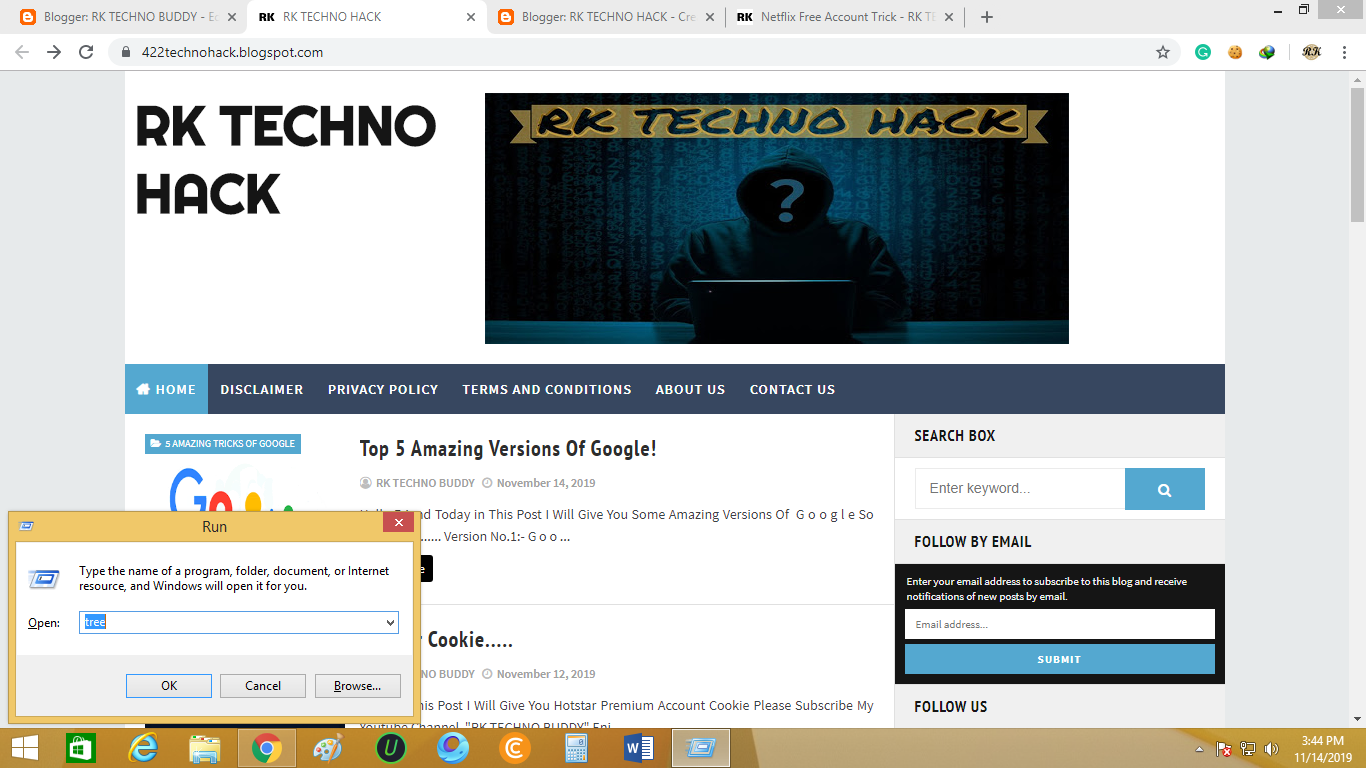Open the DISCLAIMER page
The height and width of the screenshot is (768, 1372).
pyautogui.click(x=262, y=389)
